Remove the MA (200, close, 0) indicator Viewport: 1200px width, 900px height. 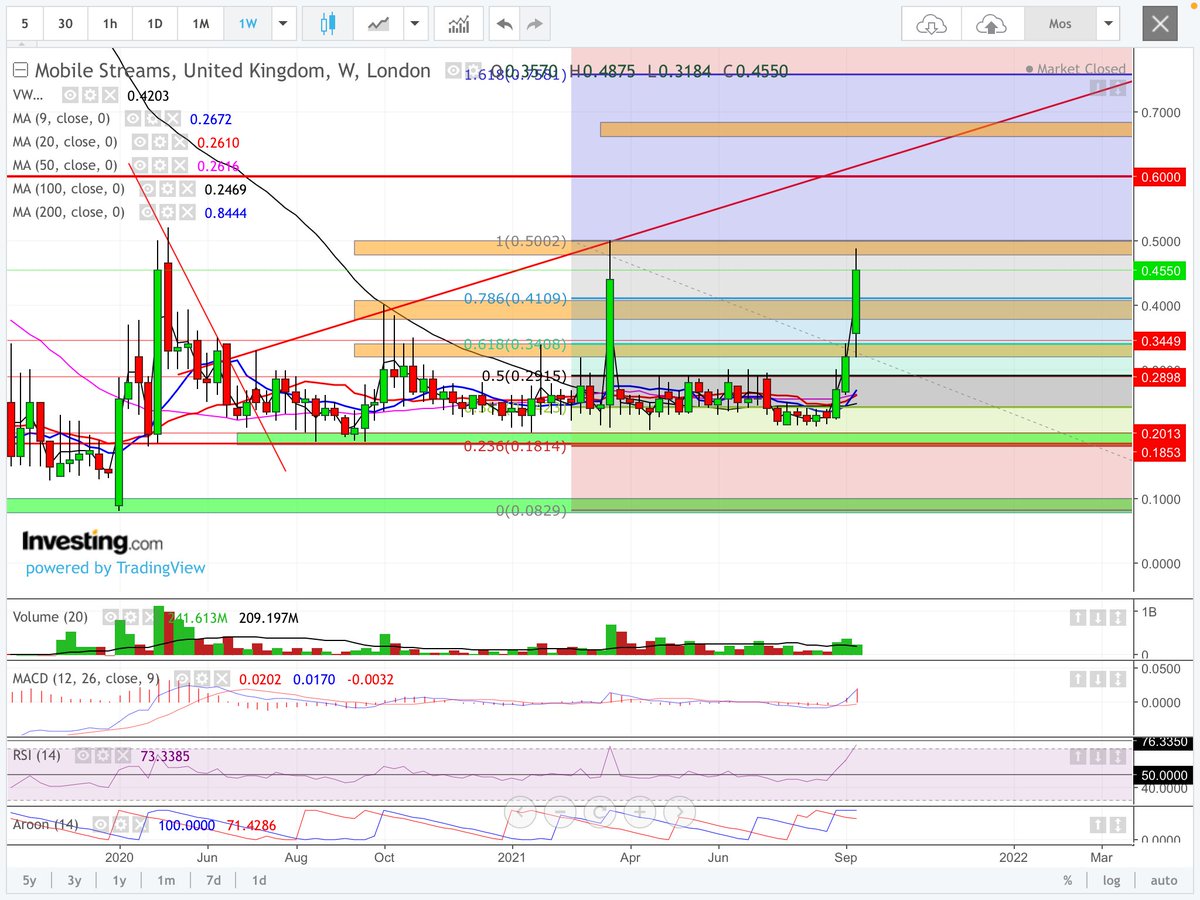(x=187, y=212)
